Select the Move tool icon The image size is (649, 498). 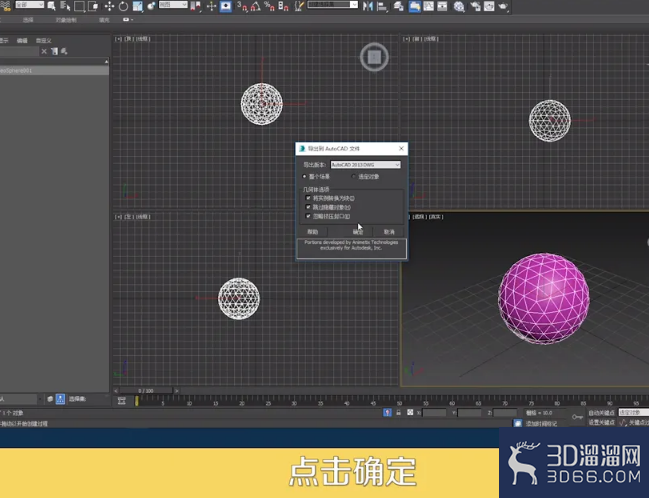pos(109,6)
